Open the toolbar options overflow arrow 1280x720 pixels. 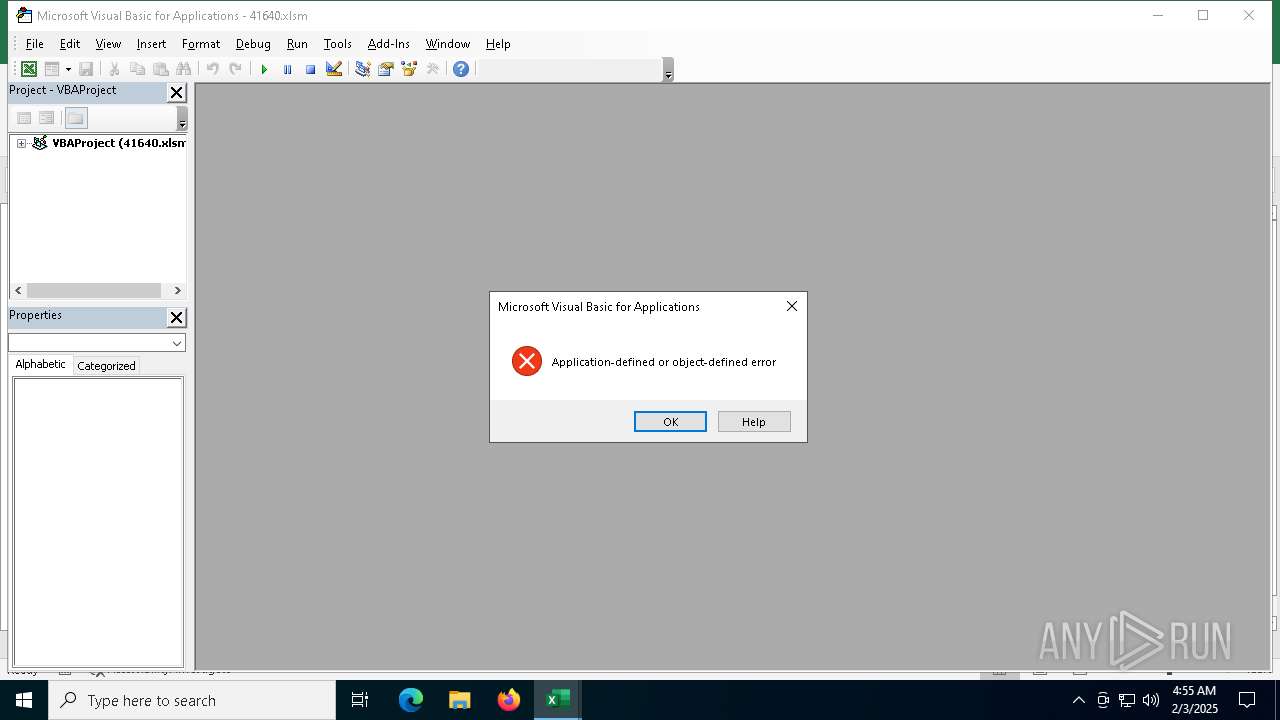pyautogui.click(x=668, y=70)
